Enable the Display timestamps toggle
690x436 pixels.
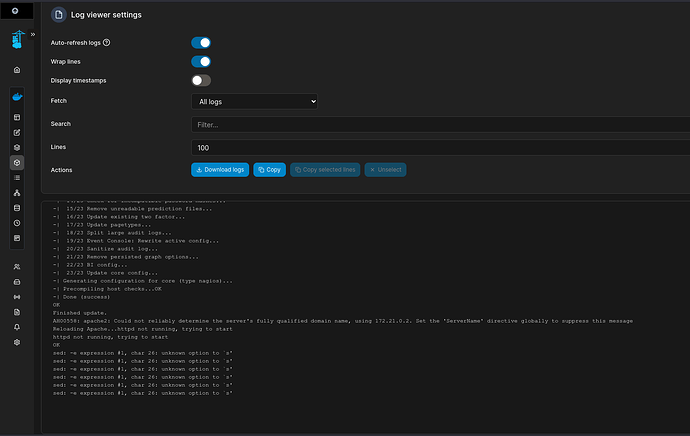point(201,80)
